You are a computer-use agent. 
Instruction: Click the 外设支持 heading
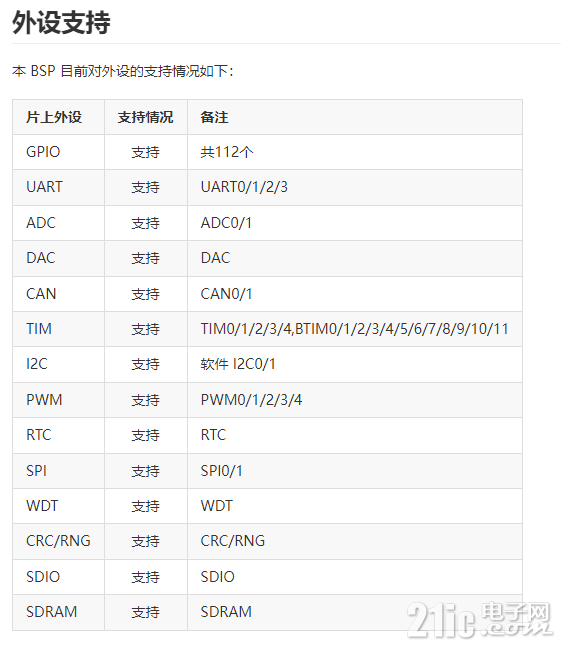pos(61,22)
